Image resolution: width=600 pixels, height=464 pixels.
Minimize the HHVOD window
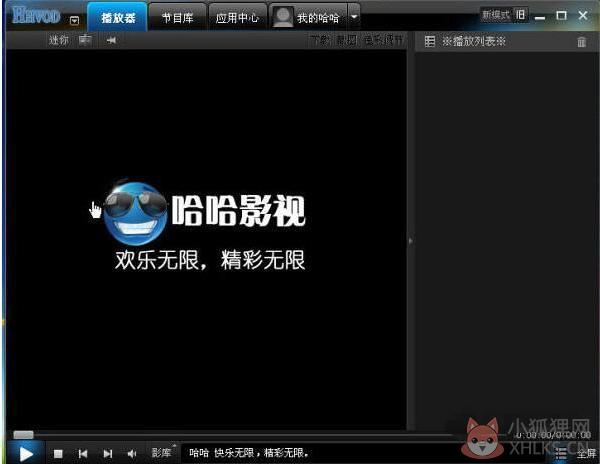[540, 17]
